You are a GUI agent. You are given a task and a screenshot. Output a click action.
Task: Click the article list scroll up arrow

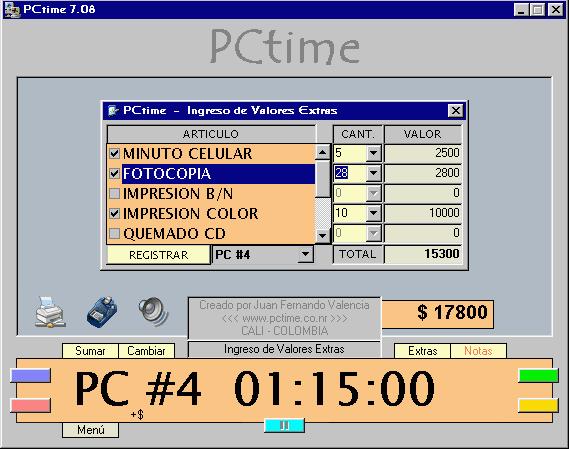(323, 152)
